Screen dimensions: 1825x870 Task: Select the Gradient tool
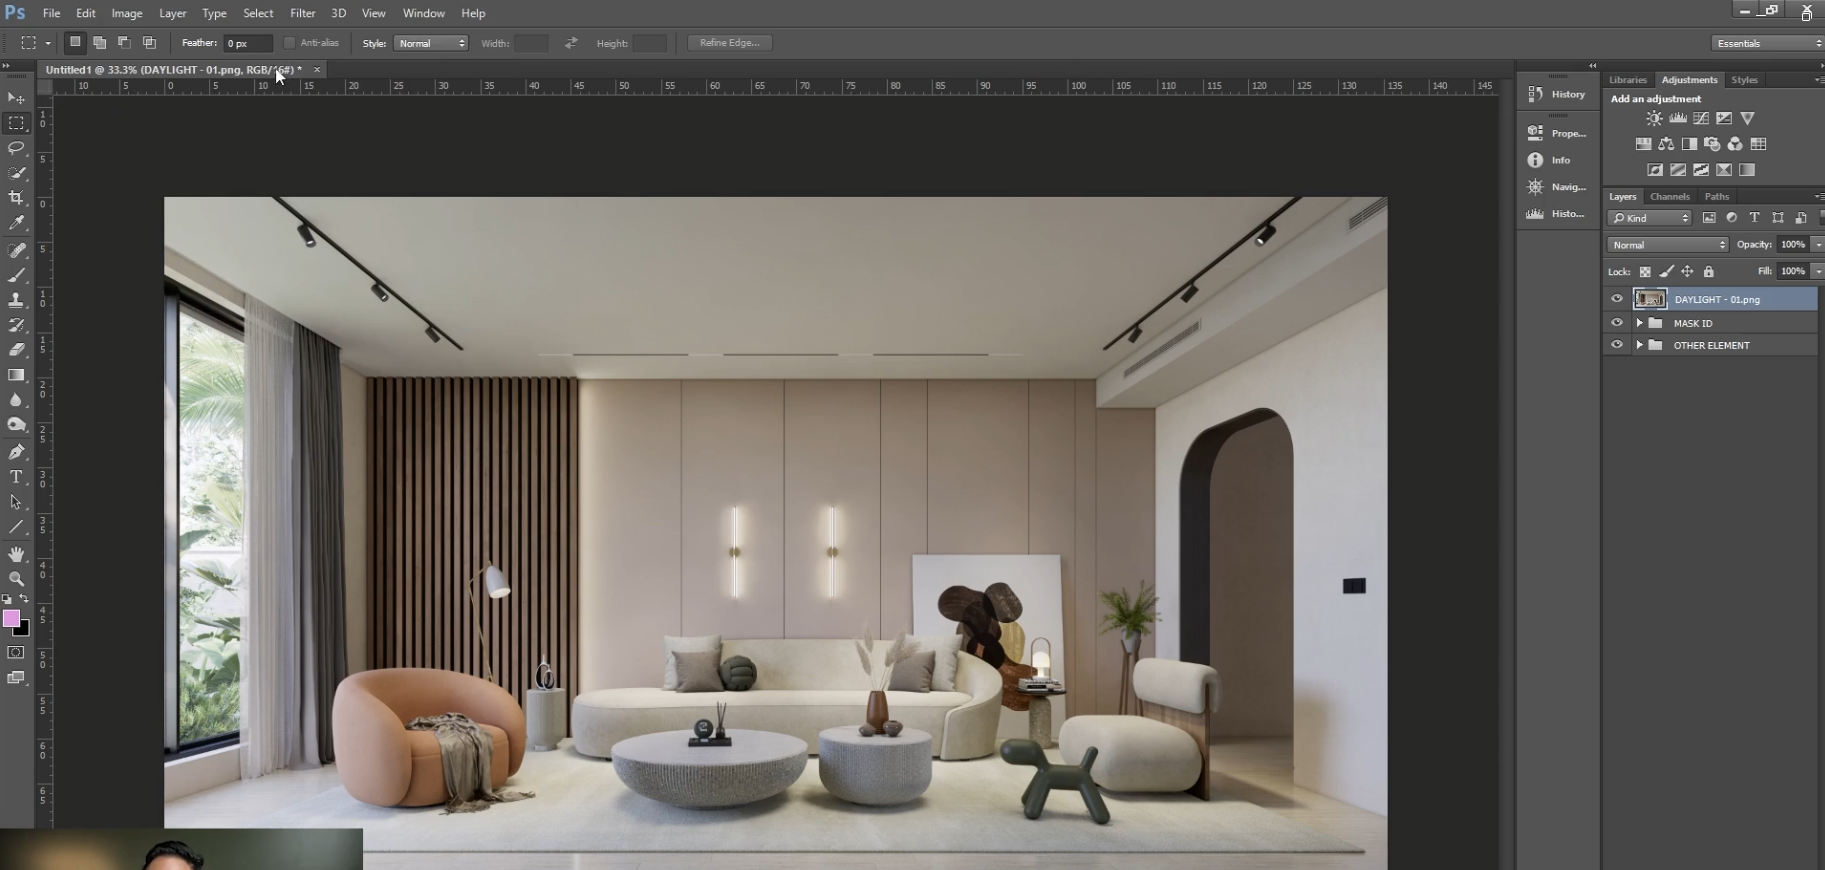click(16, 375)
